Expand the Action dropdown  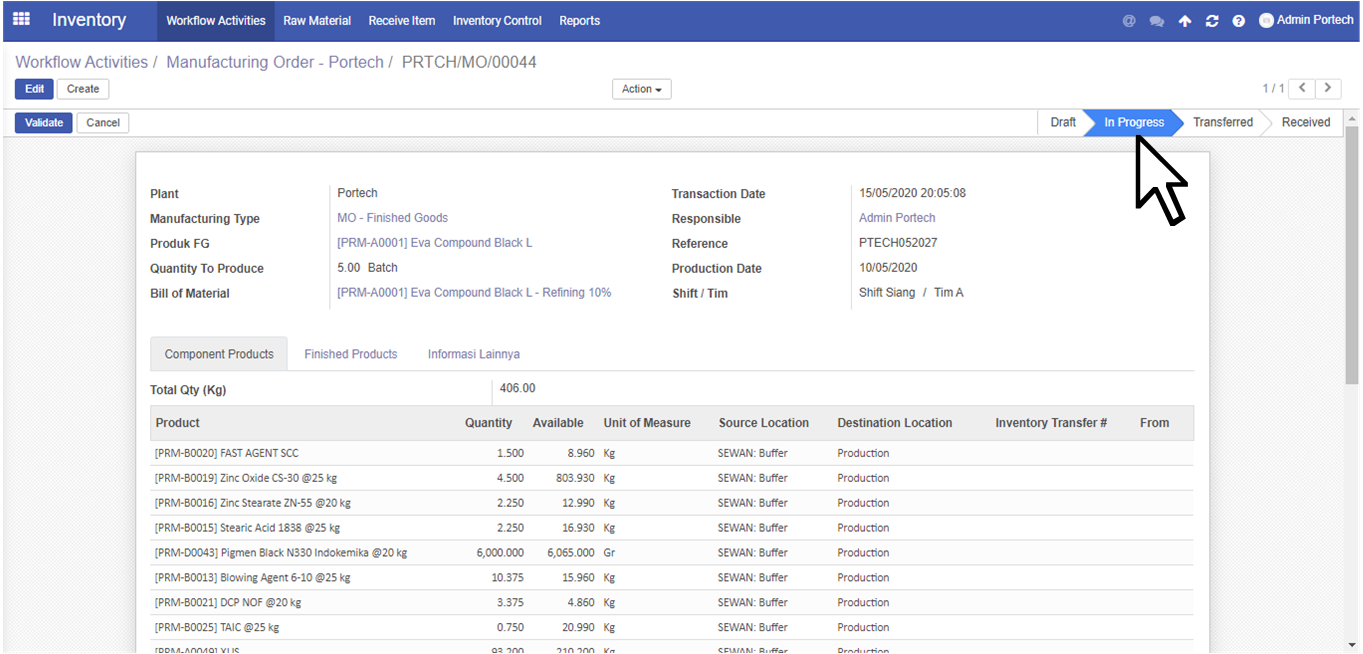point(641,89)
